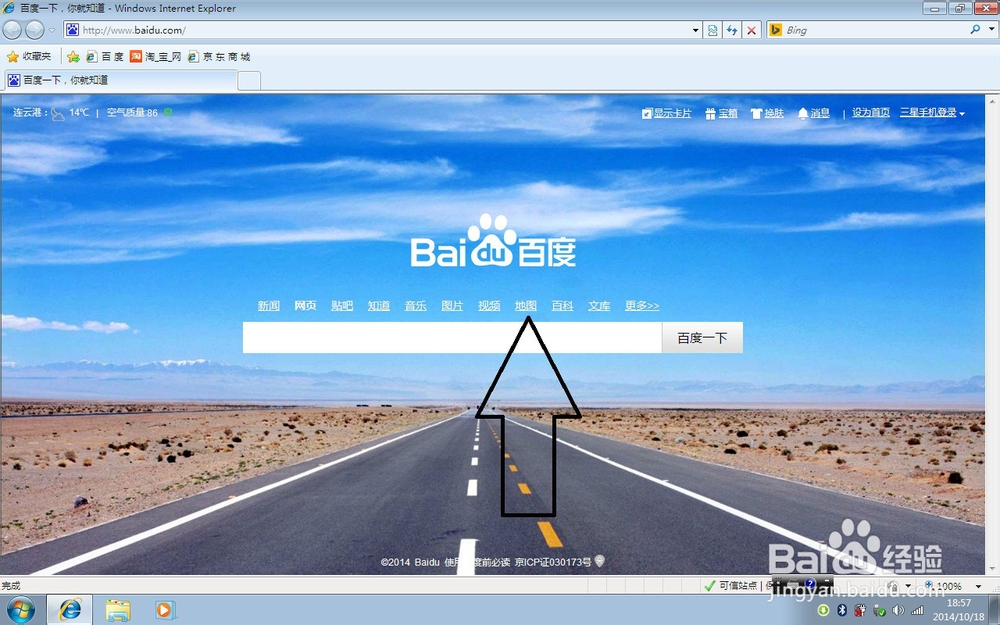
Task: Open the 百度 bookmark in favorites bar
Action: (x=105, y=57)
